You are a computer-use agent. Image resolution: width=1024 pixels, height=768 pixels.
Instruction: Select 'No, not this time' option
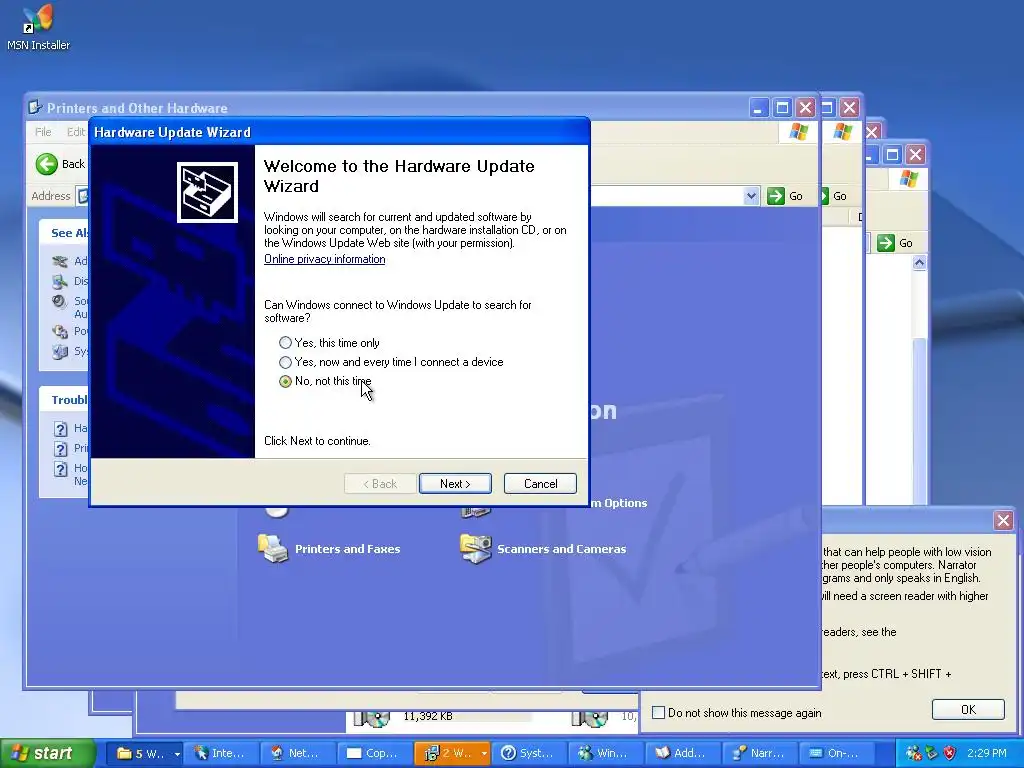[x=325, y=381]
